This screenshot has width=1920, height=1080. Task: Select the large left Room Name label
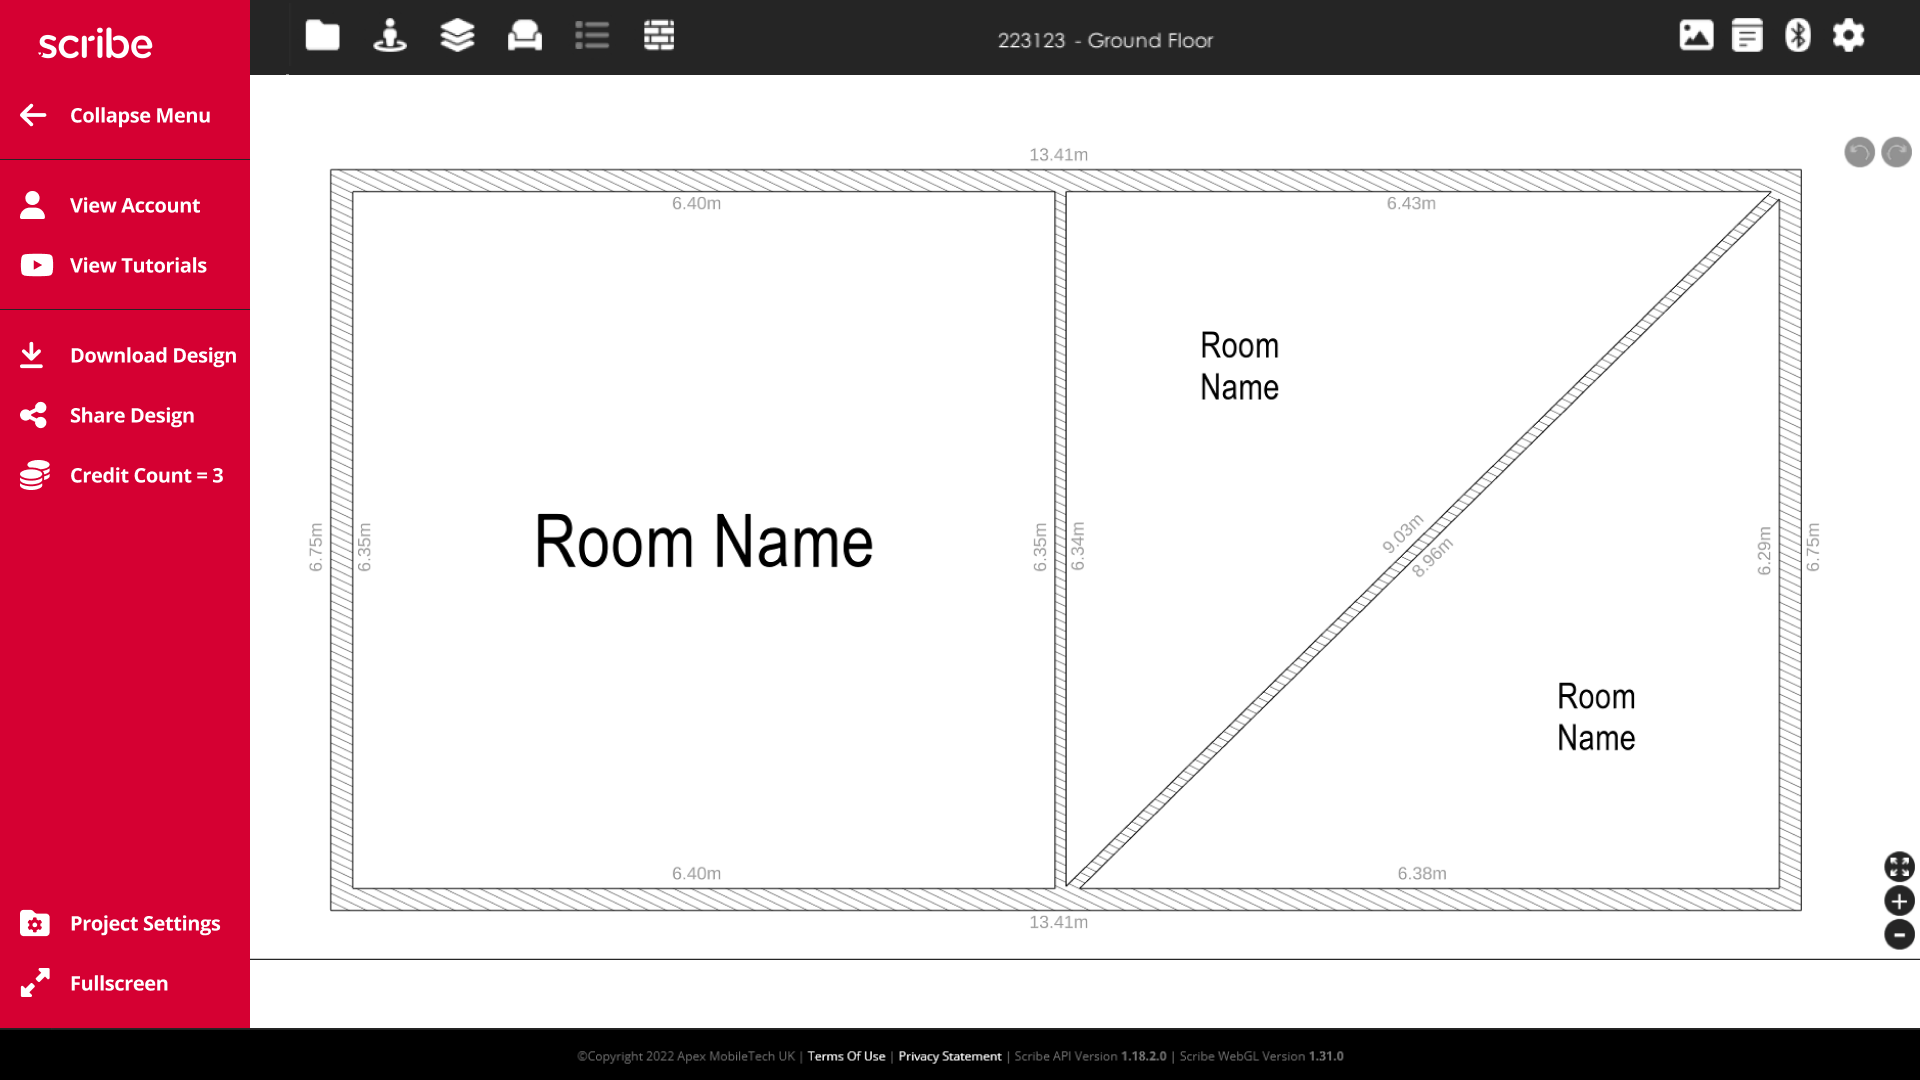click(x=703, y=542)
